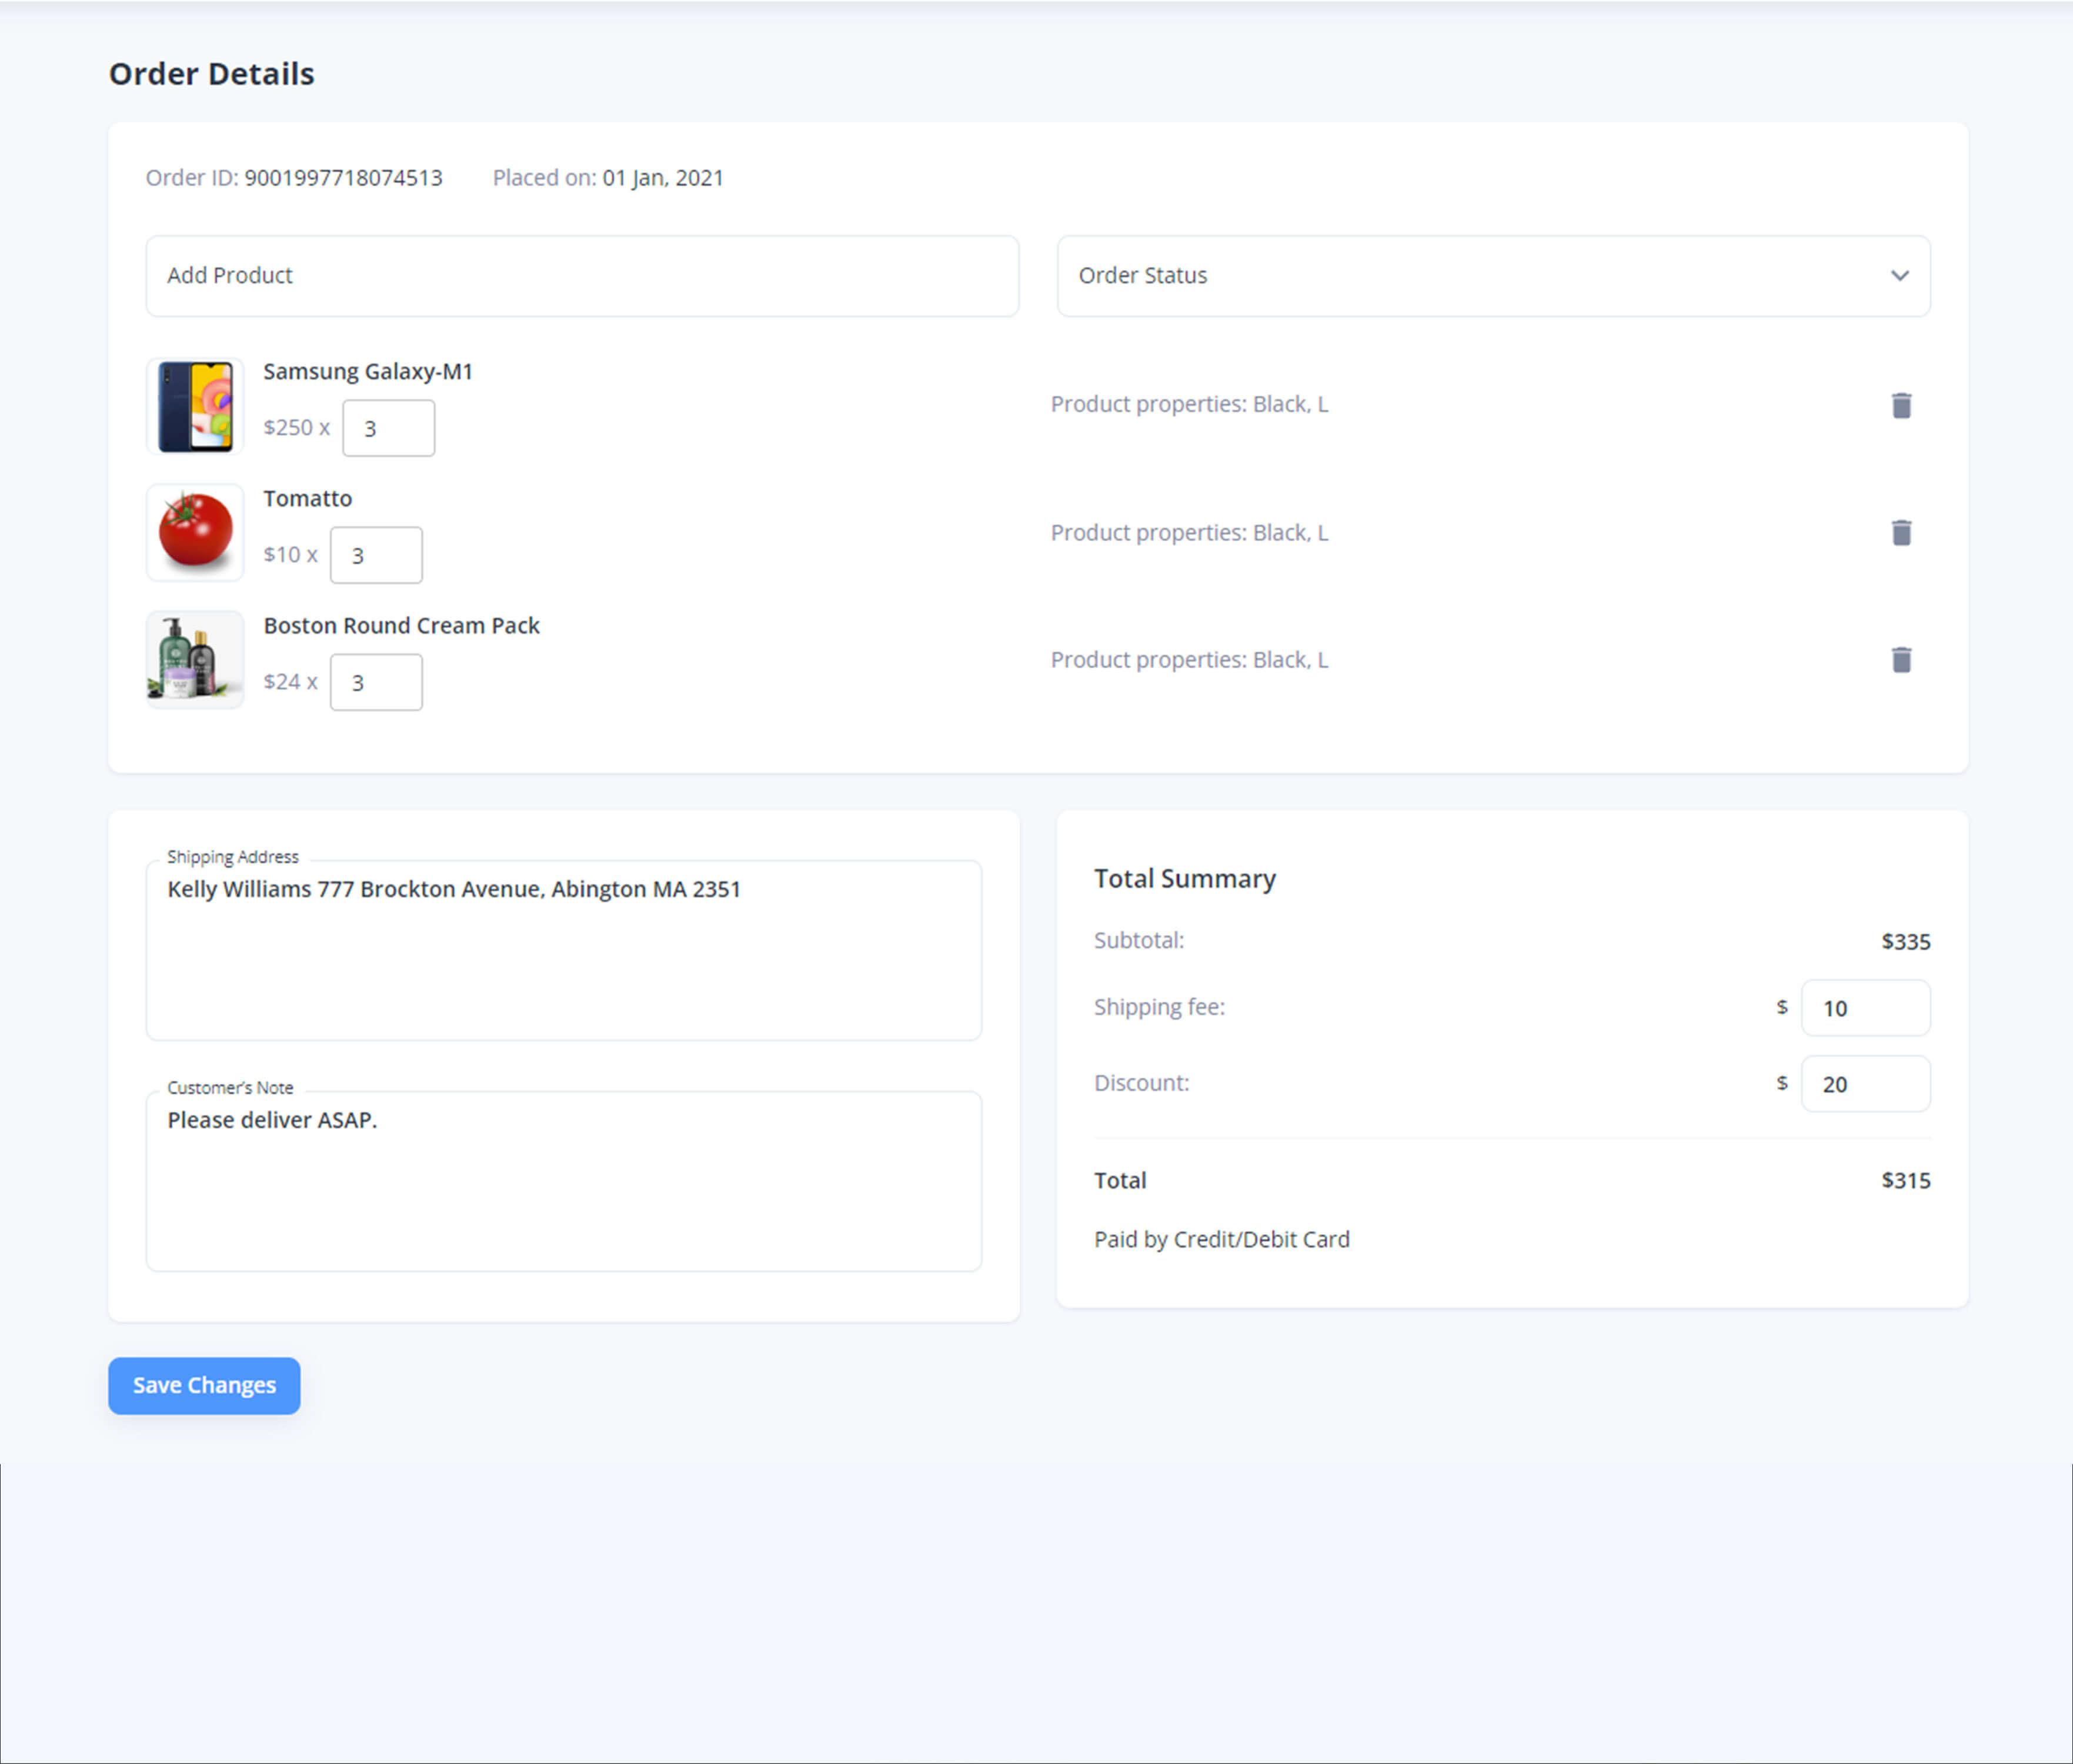Focus the Add Product field
This screenshot has width=2073, height=1764.
click(x=582, y=276)
